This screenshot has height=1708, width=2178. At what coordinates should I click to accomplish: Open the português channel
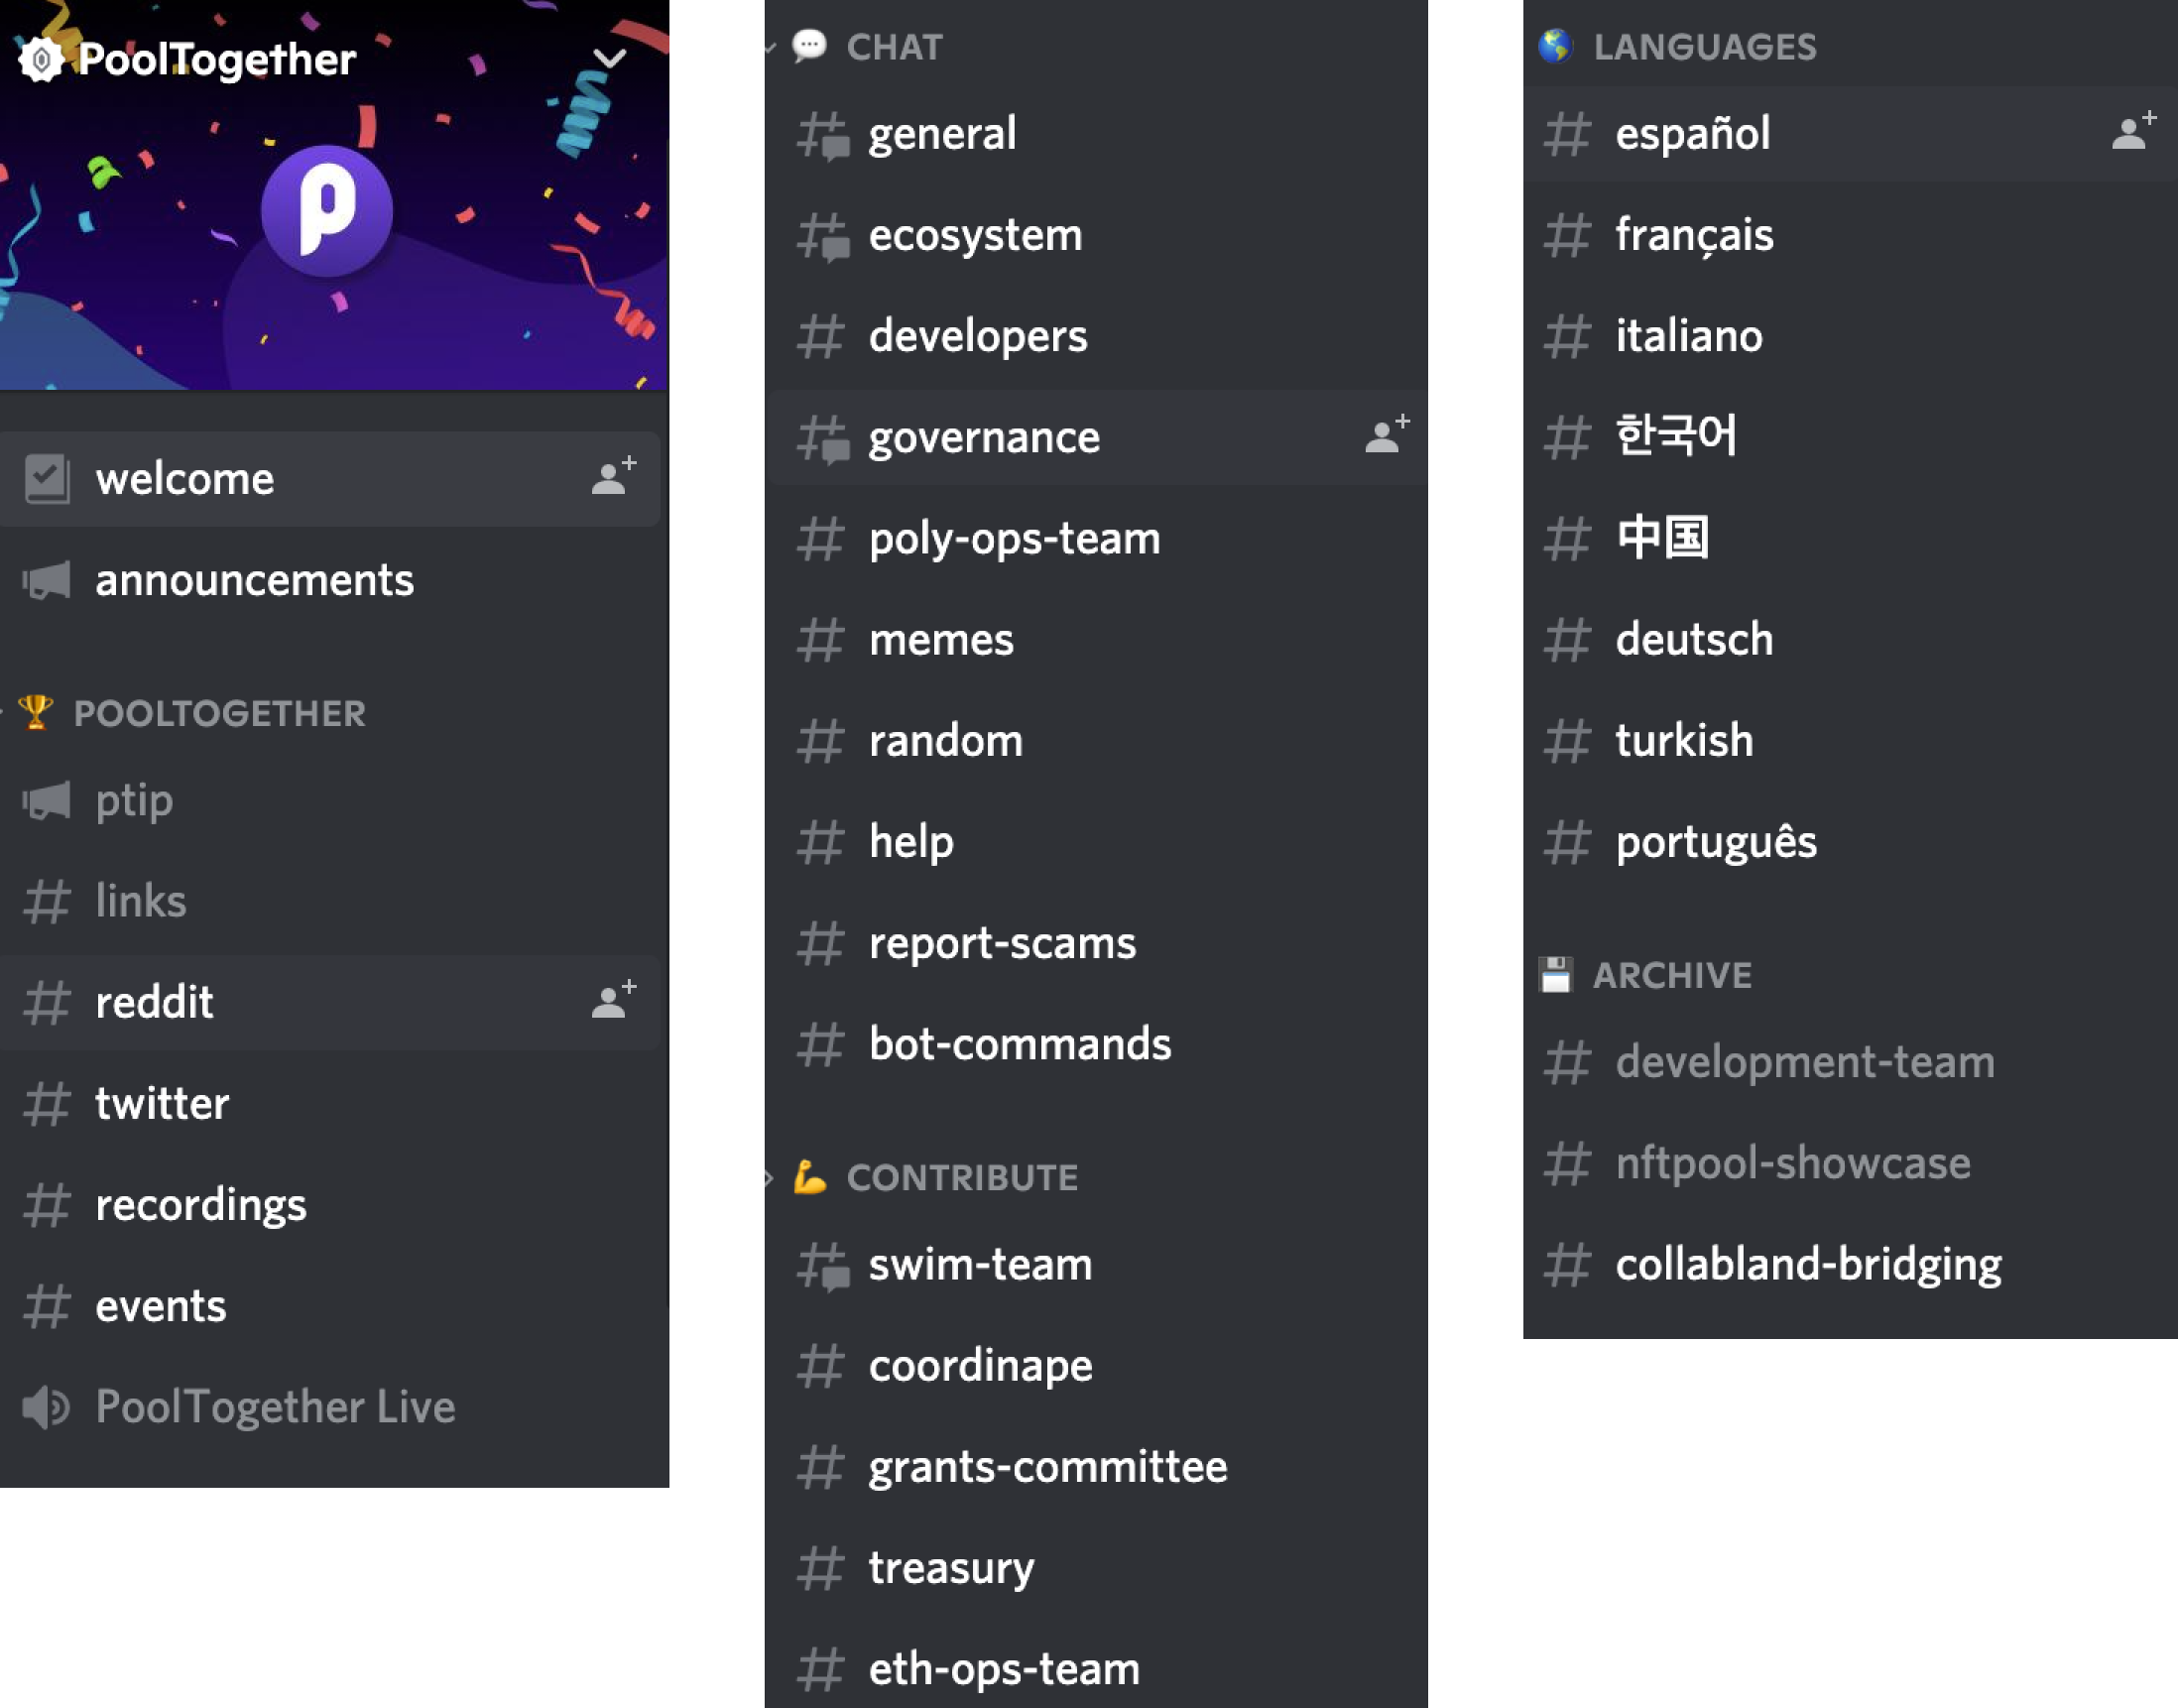(1850, 842)
